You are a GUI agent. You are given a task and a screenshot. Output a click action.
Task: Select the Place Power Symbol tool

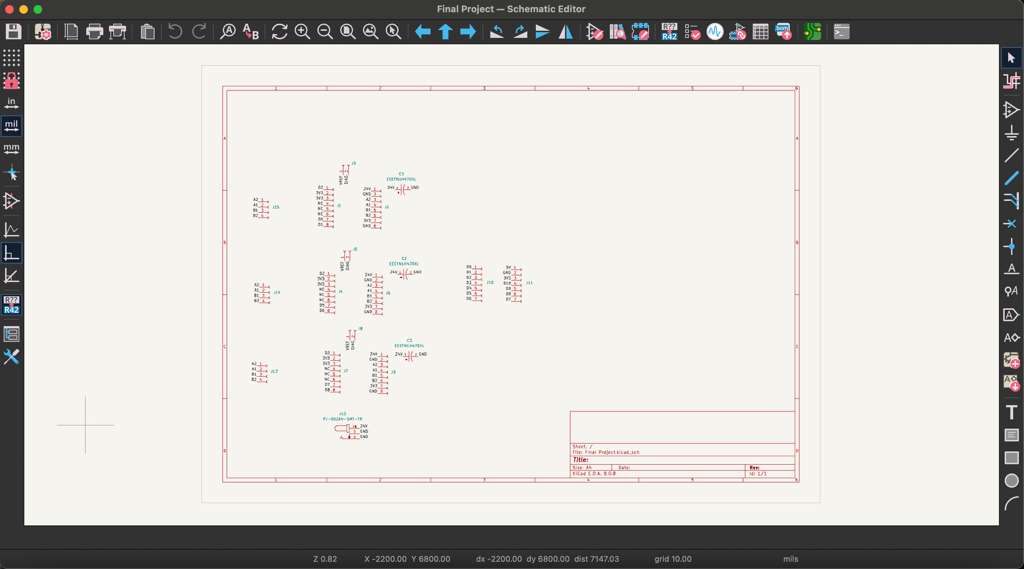(1011, 133)
